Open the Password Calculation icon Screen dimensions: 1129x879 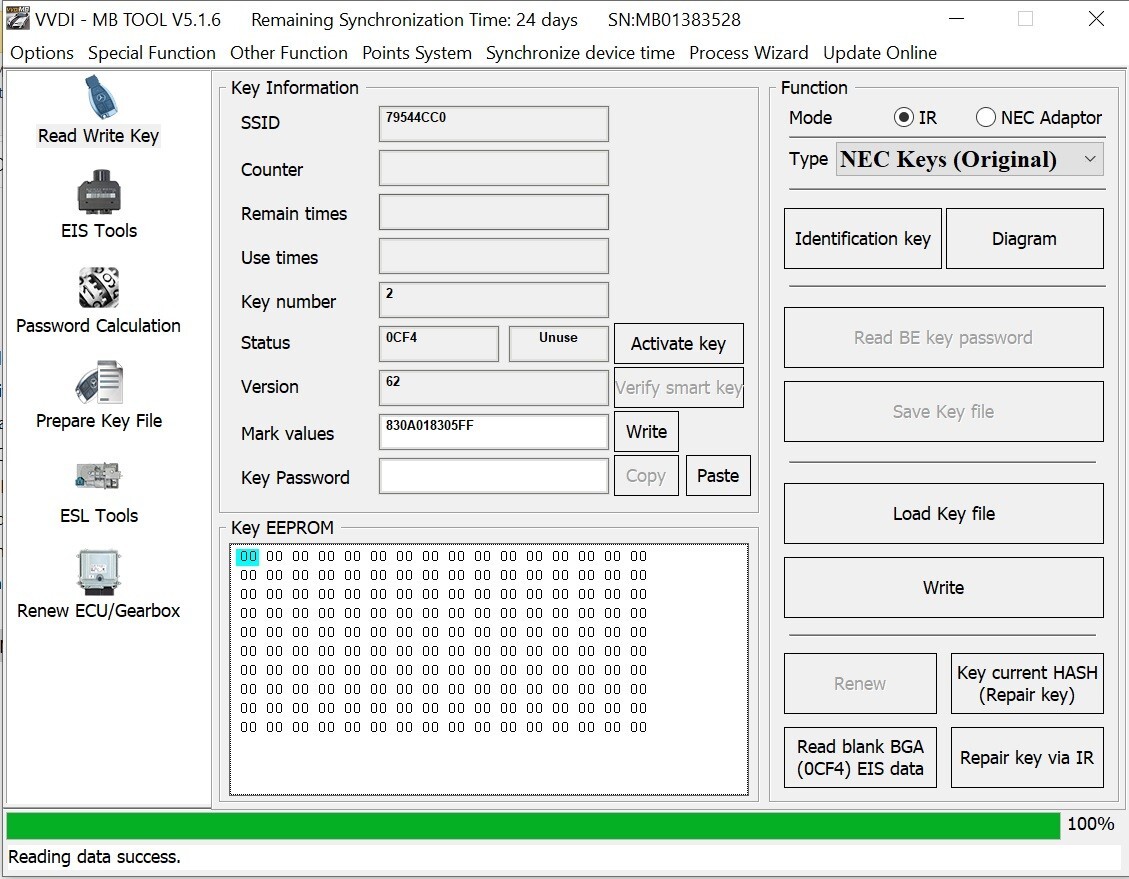pyautogui.click(x=99, y=287)
